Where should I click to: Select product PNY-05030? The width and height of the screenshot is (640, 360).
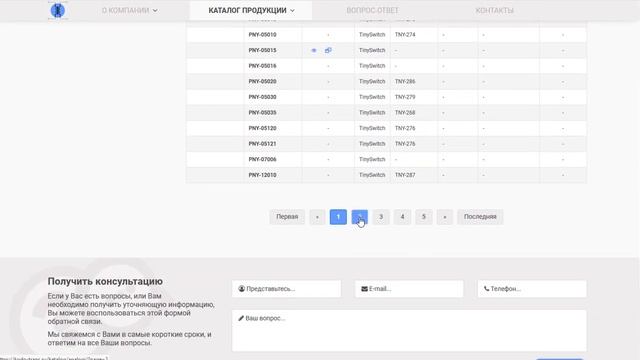[262, 97]
